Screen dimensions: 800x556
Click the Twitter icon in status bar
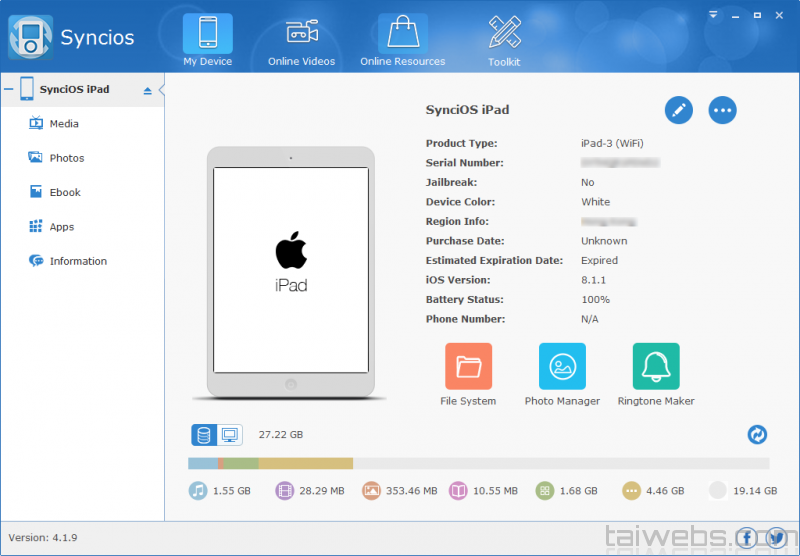point(775,537)
